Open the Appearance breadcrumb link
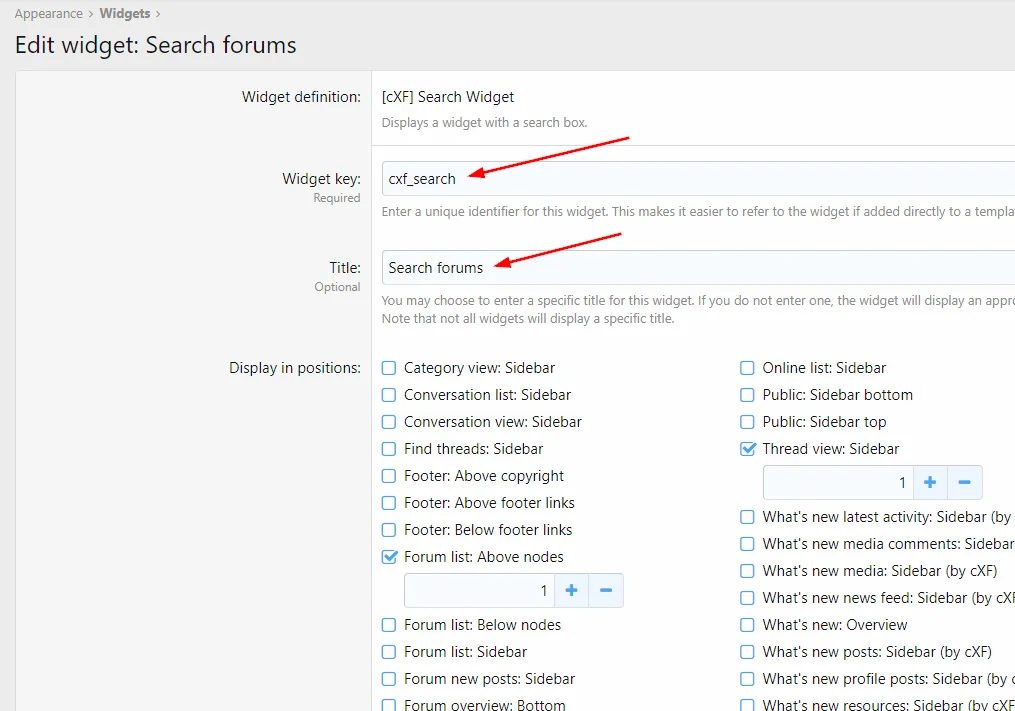The width and height of the screenshot is (1015, 711). tap(48, 14)
